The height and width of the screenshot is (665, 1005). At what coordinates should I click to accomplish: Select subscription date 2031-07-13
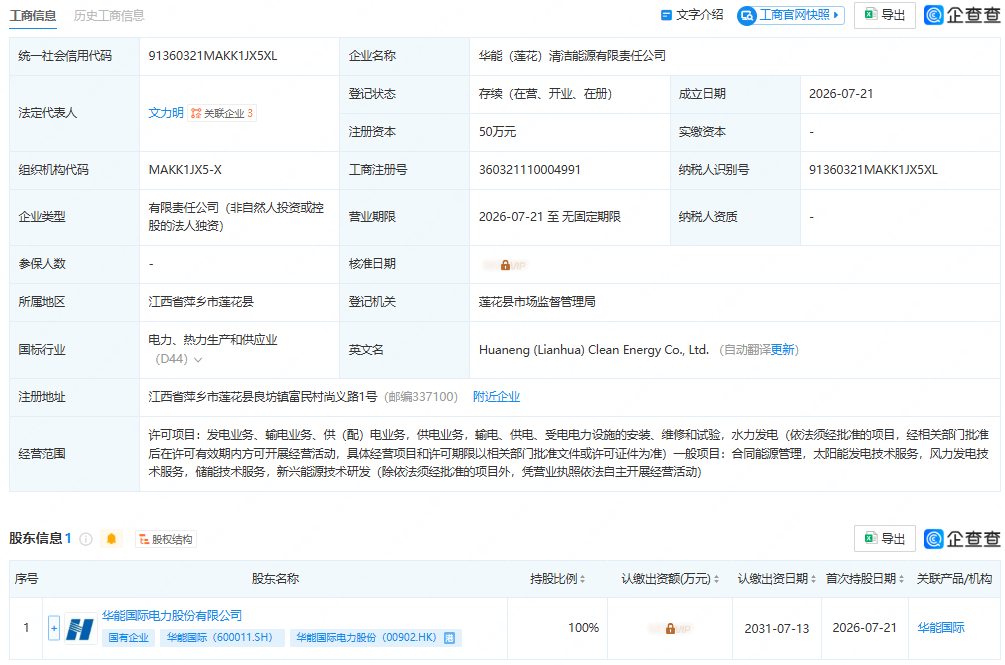tap(777, 629)
